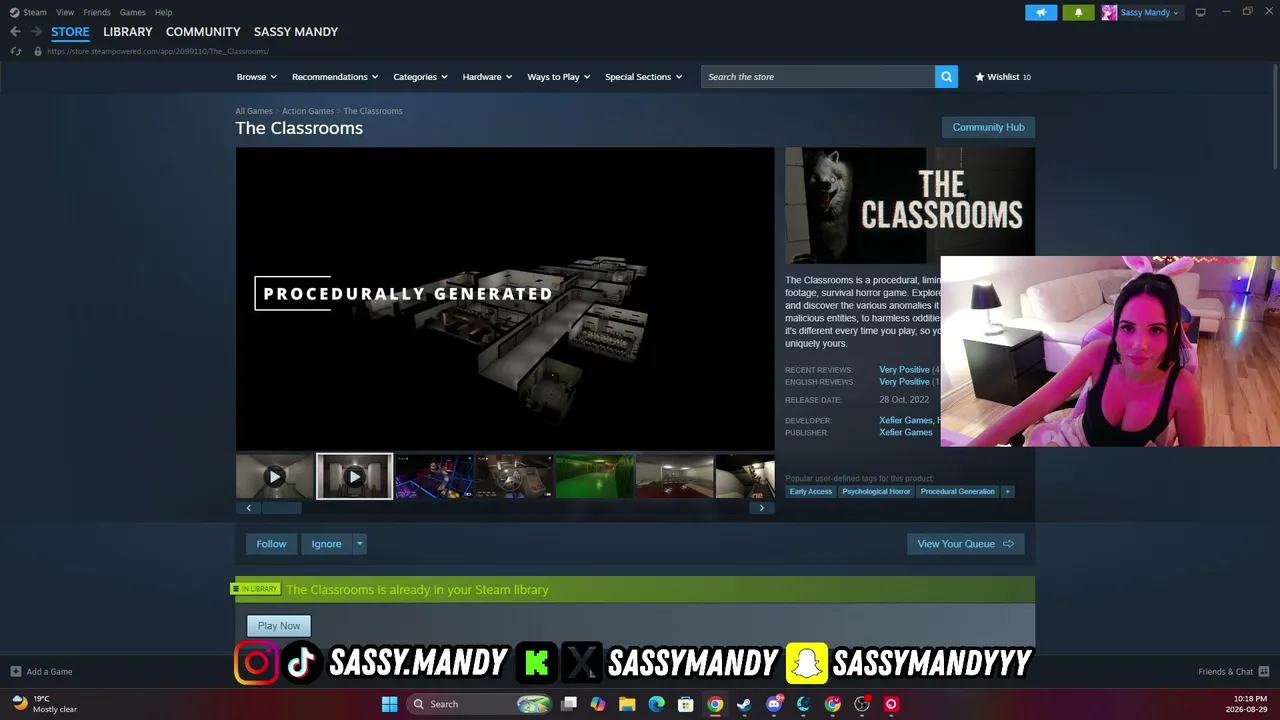
Task: Open the red circular taskbar app icon
Action: click(891, 704)
